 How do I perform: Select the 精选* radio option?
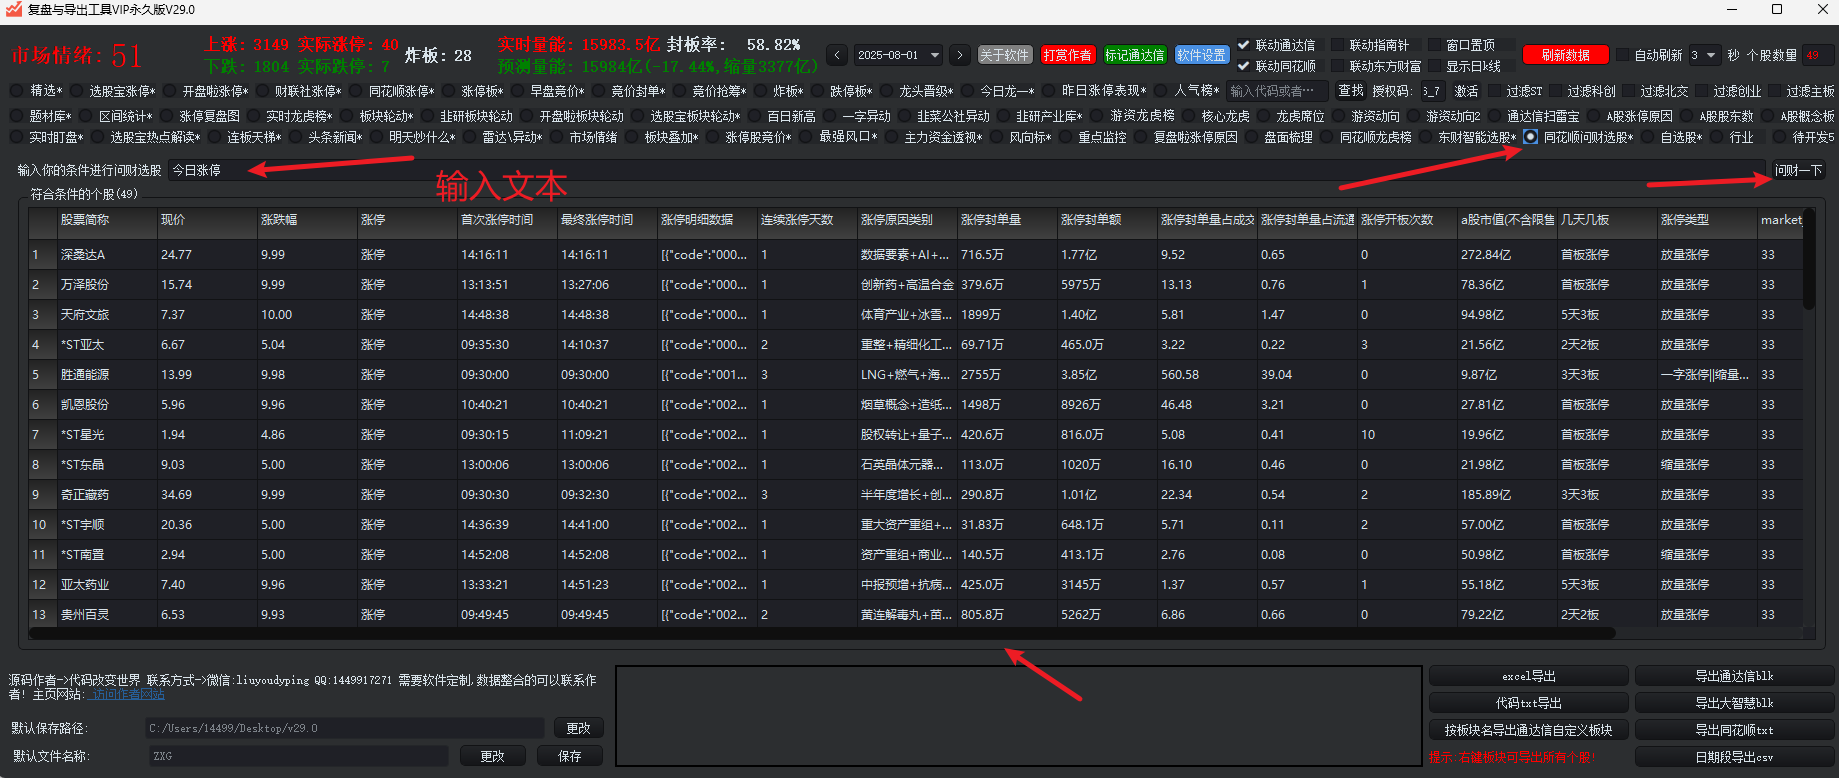[x=17, y=91]
